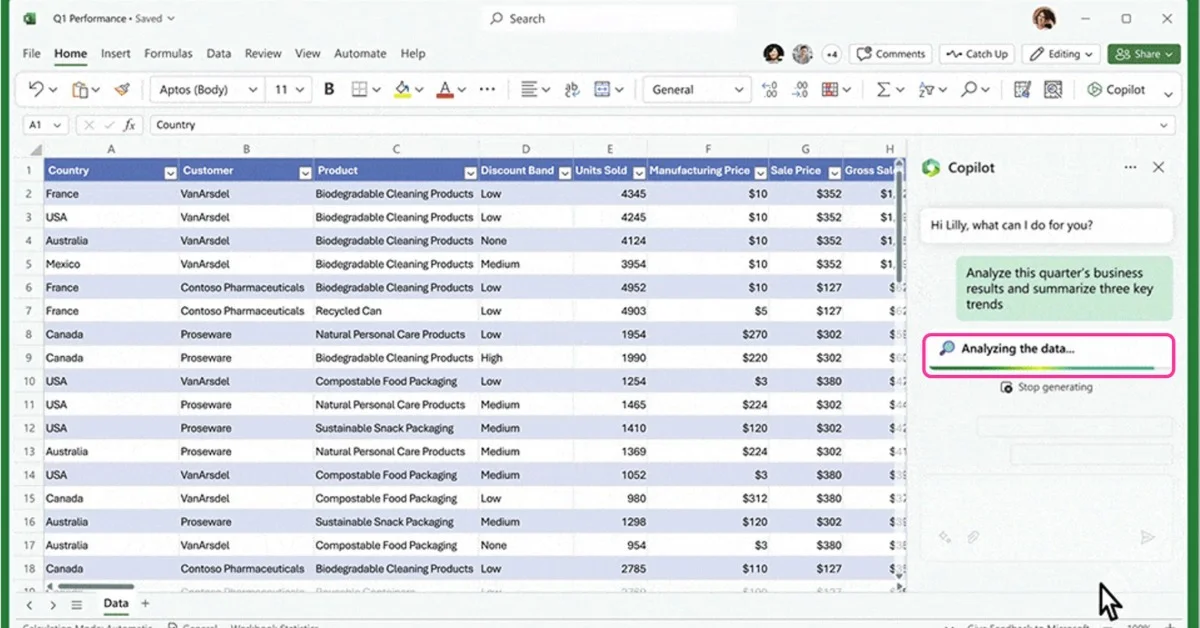Attach a file in Copilot chat
1200x628 pixels.
pos(973,537)
